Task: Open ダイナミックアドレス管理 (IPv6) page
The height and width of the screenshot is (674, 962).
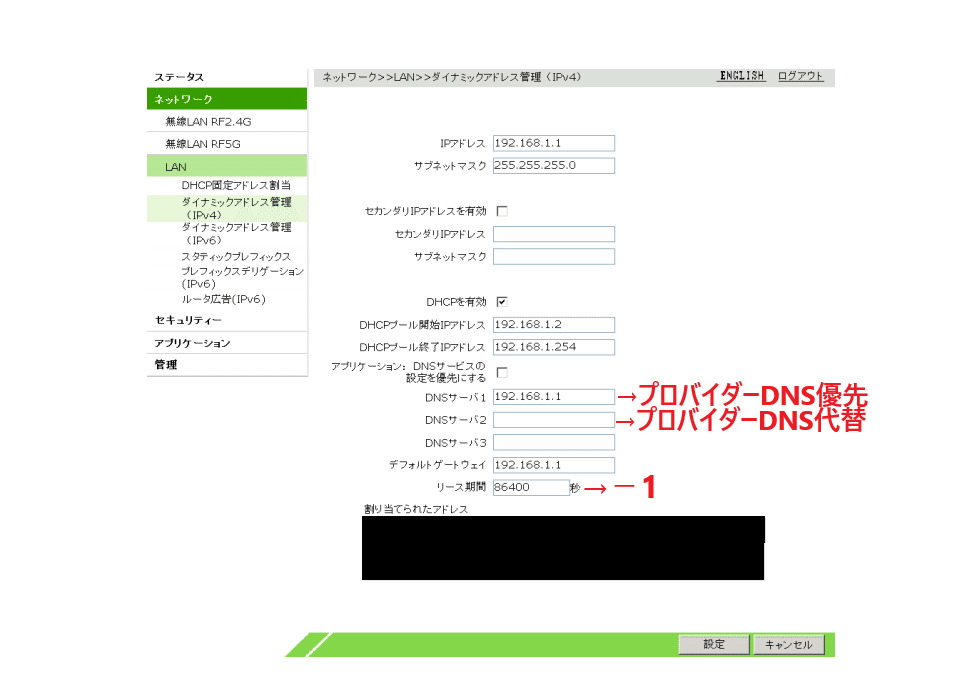Action: (236, 234)
